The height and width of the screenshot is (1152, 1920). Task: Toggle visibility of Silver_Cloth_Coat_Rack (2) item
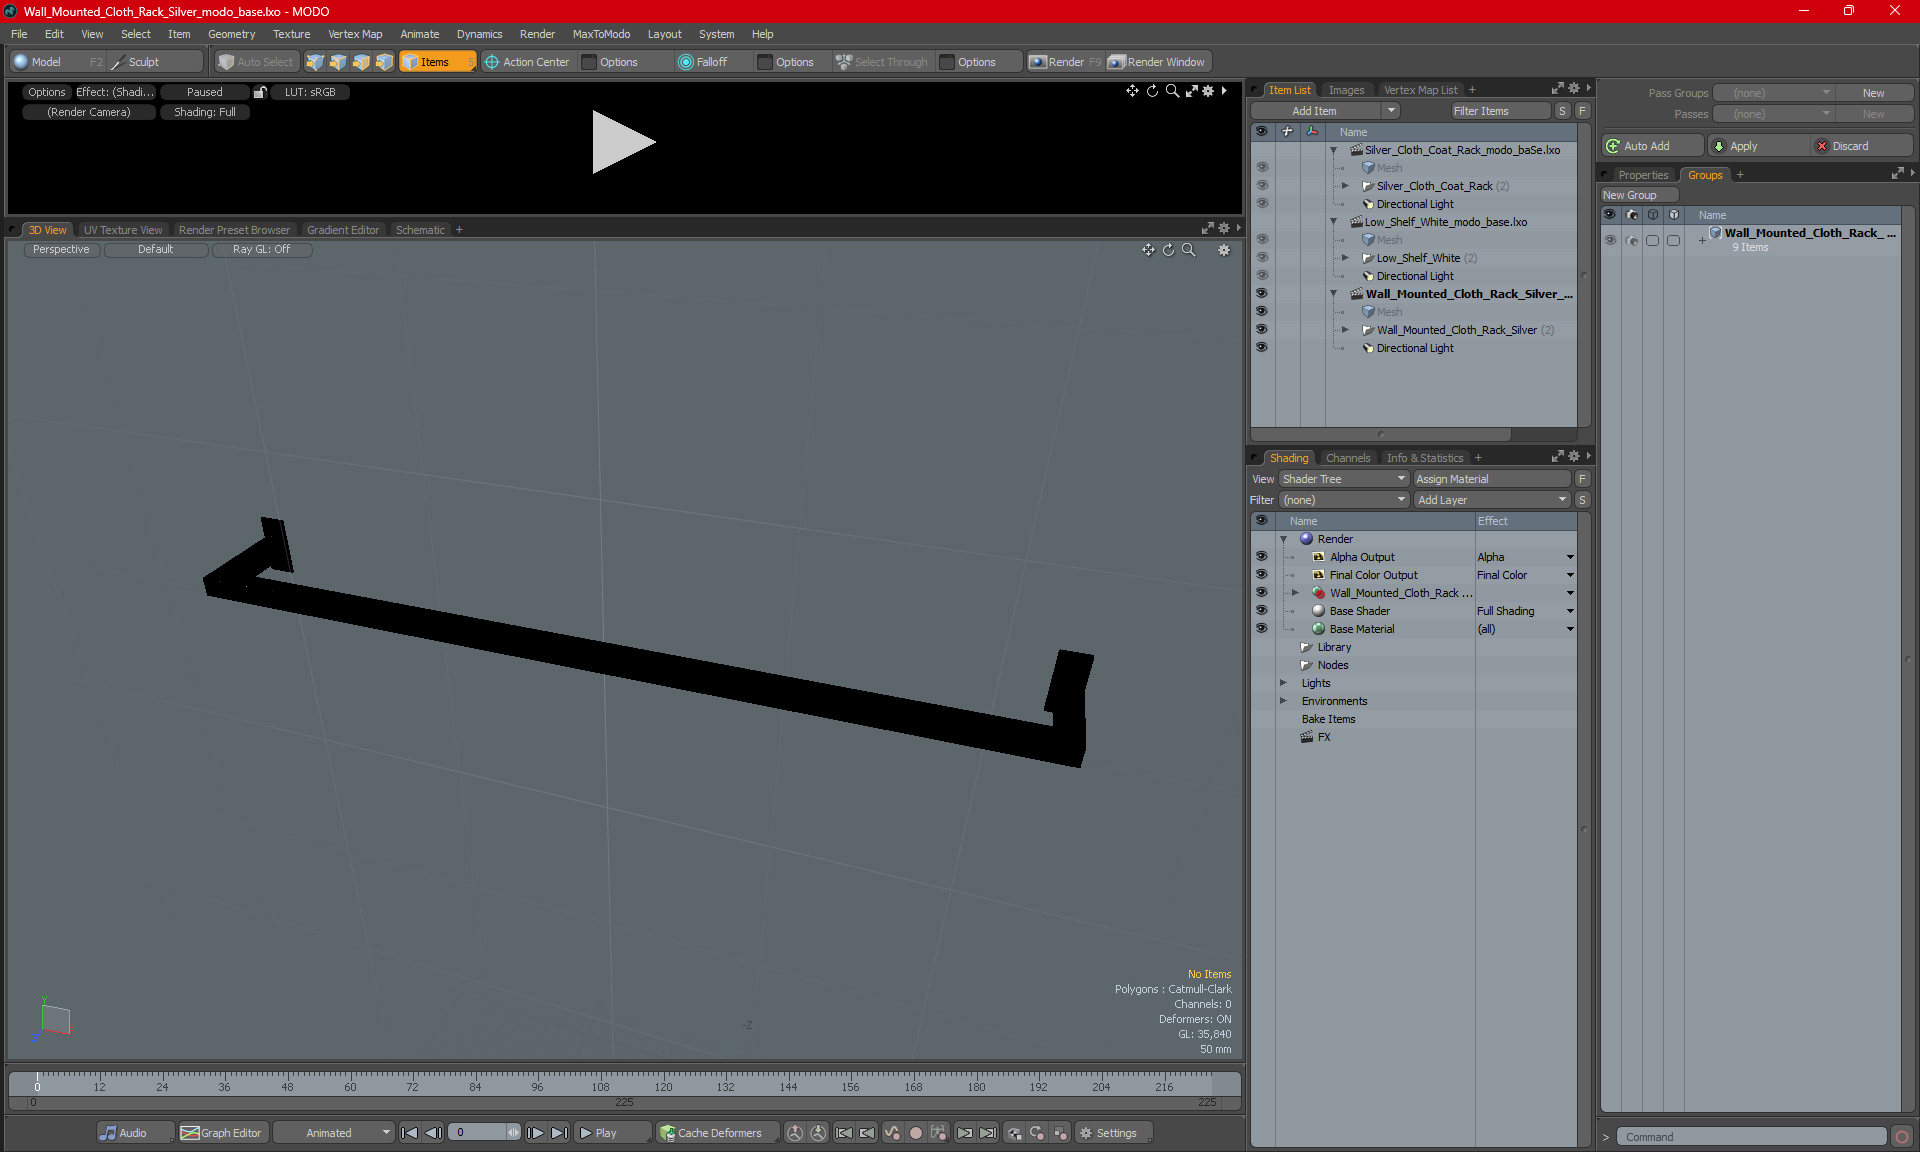pos(1261,186)
